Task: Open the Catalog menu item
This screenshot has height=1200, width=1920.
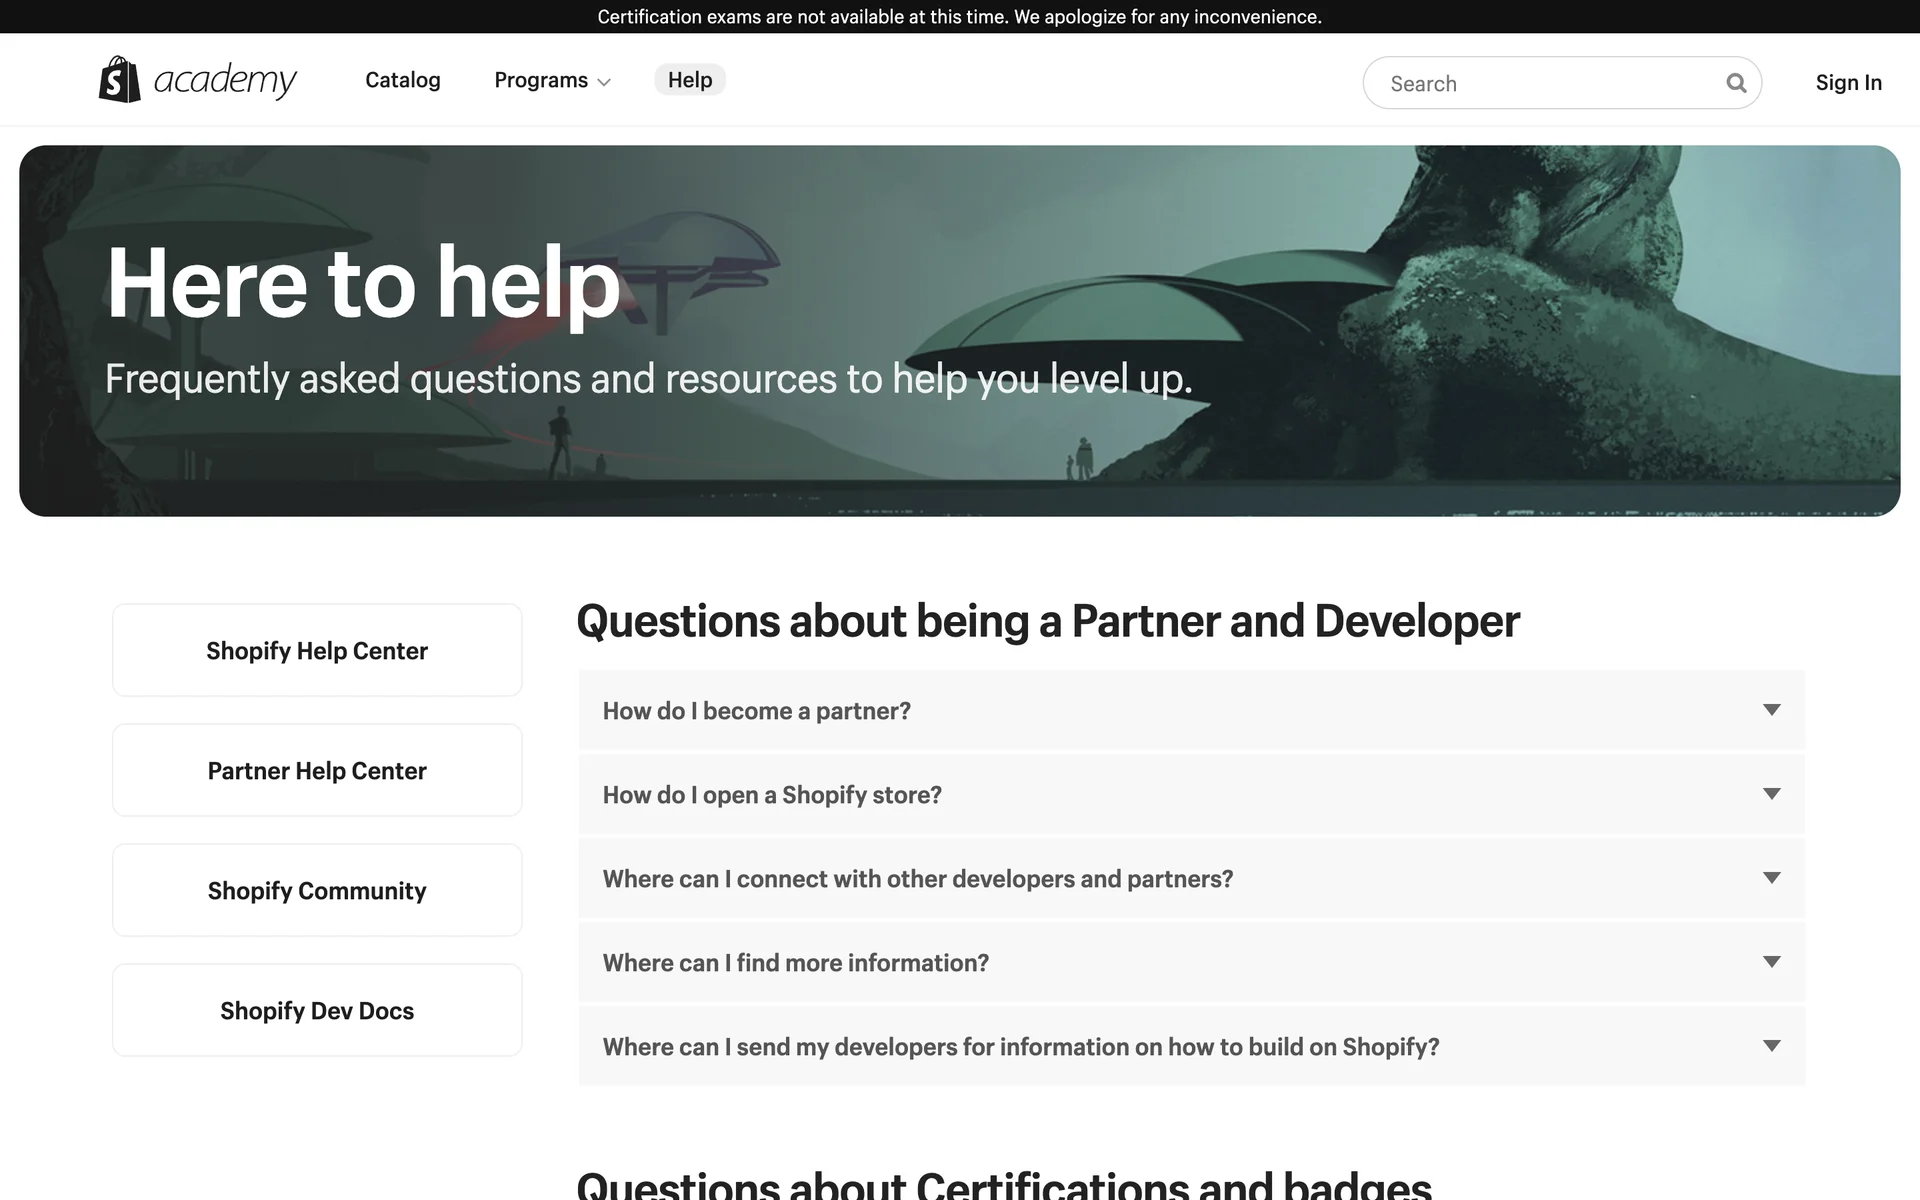Action: [x=402, y=80]
